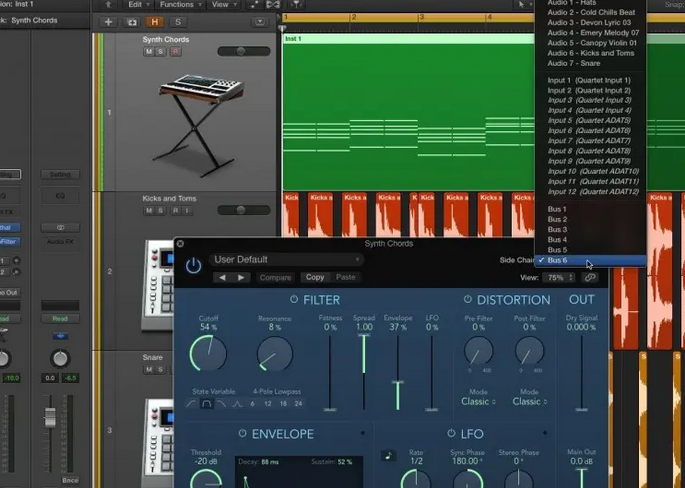Record-enable the Synth Chords track
This screenshot has height=488, width=685.
[x=176, y=52]
